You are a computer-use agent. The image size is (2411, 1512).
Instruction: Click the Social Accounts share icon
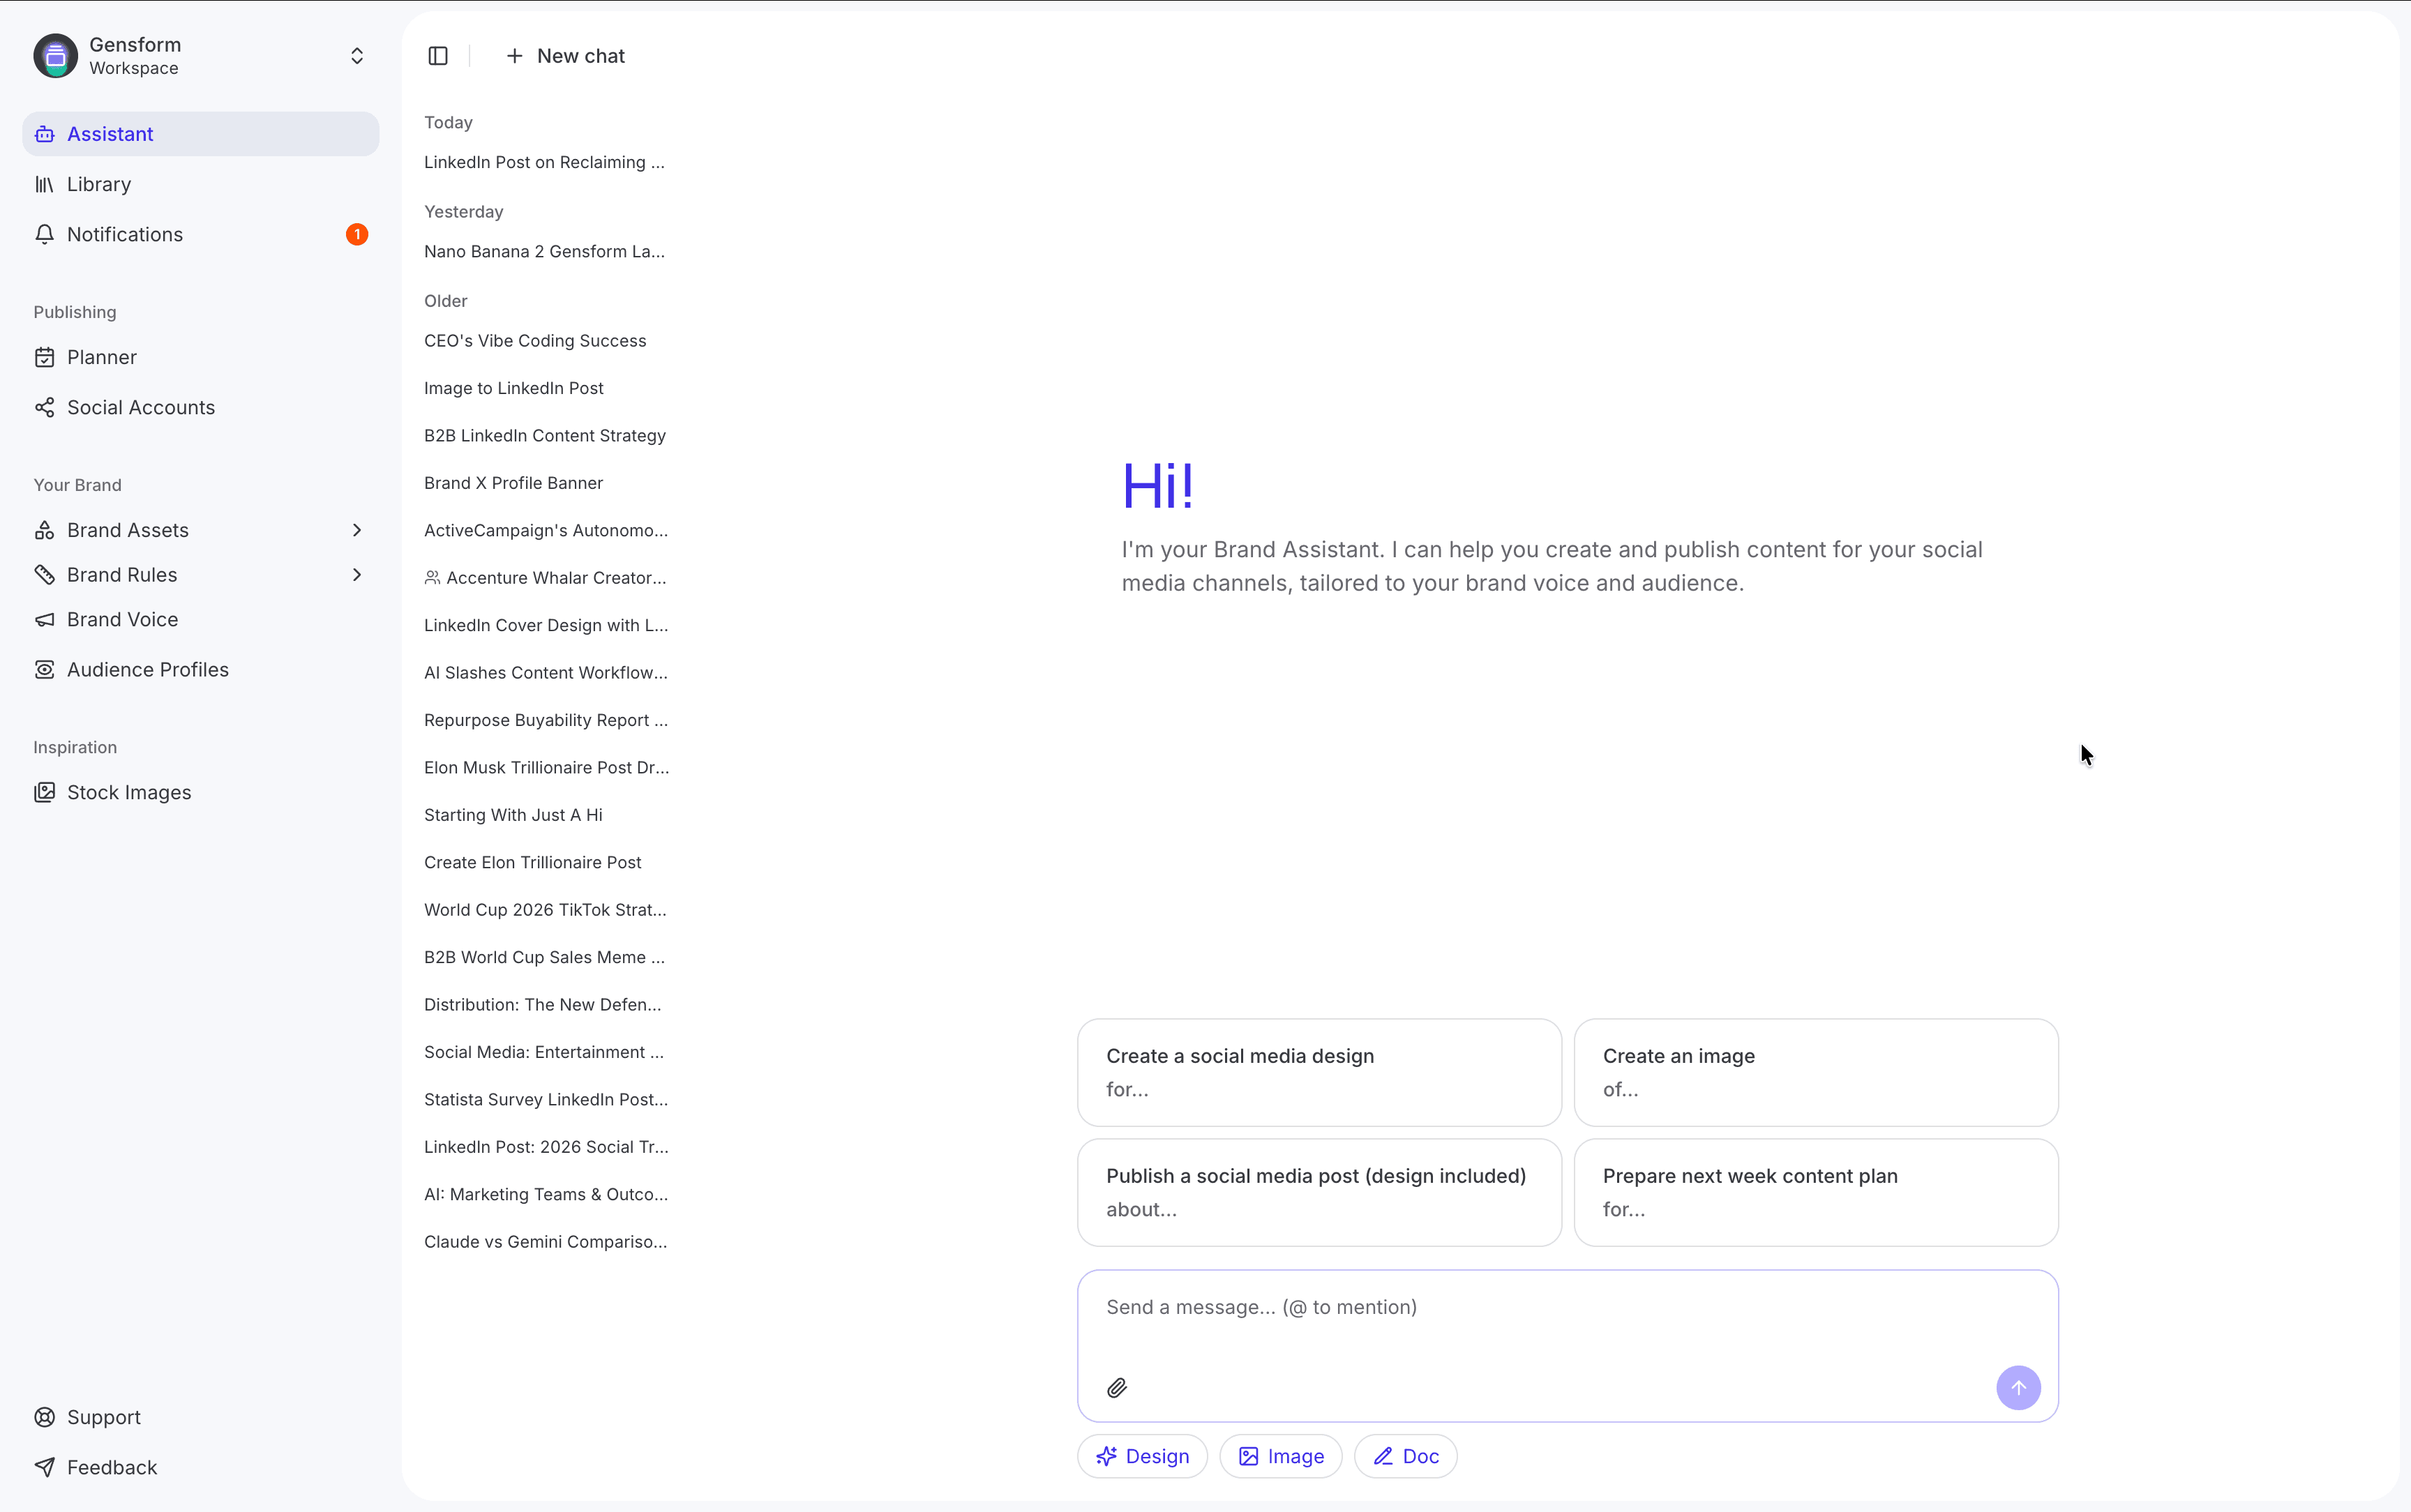tap(45, 407)
